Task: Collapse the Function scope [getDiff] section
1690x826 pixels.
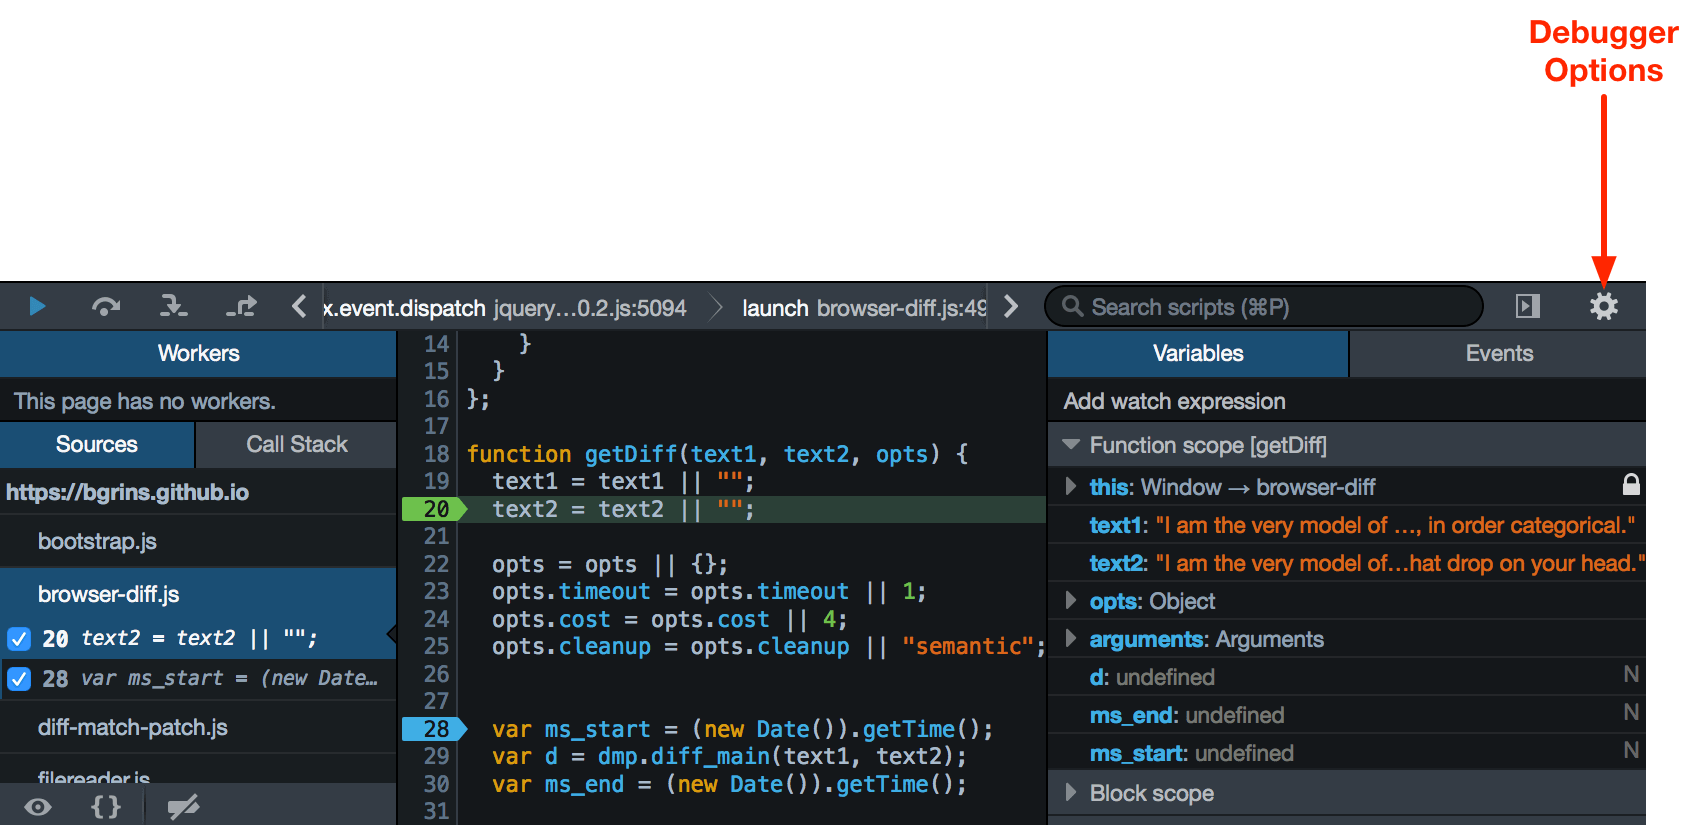Action: [x=1071, y=444]
